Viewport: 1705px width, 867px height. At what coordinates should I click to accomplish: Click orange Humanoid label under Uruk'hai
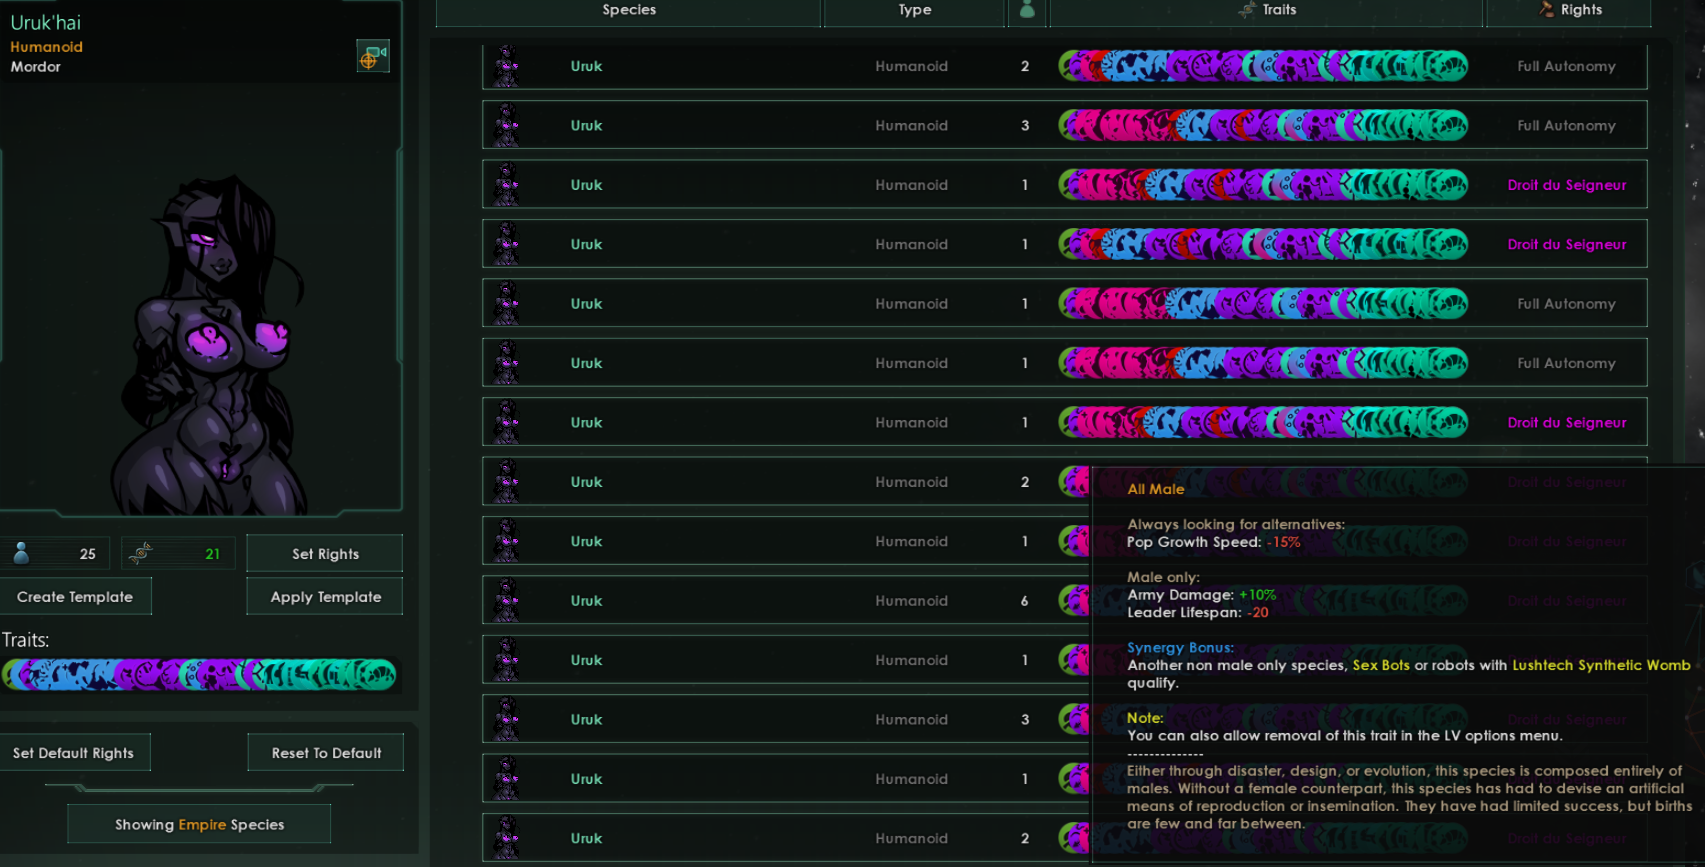click(47, 47)
